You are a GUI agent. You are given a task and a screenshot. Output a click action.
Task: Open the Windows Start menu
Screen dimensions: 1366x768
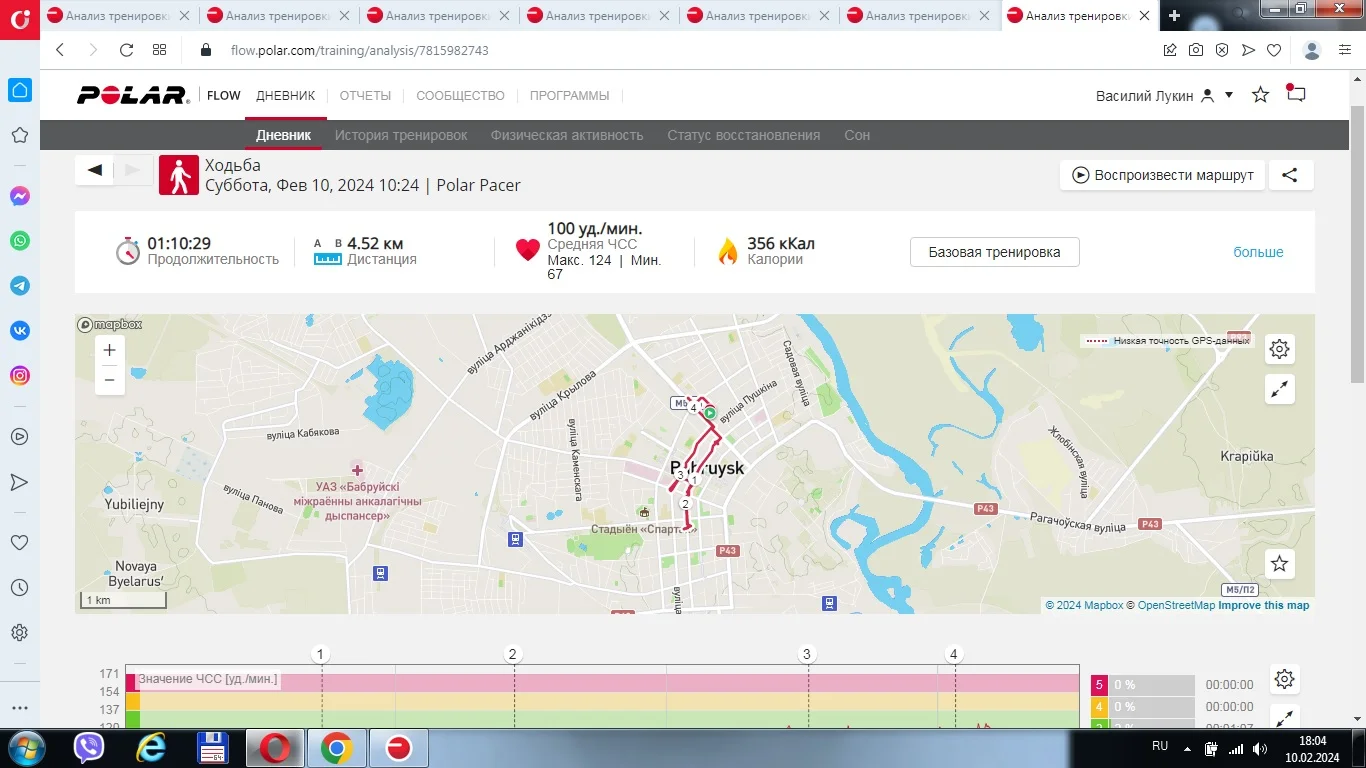[26, 747]
